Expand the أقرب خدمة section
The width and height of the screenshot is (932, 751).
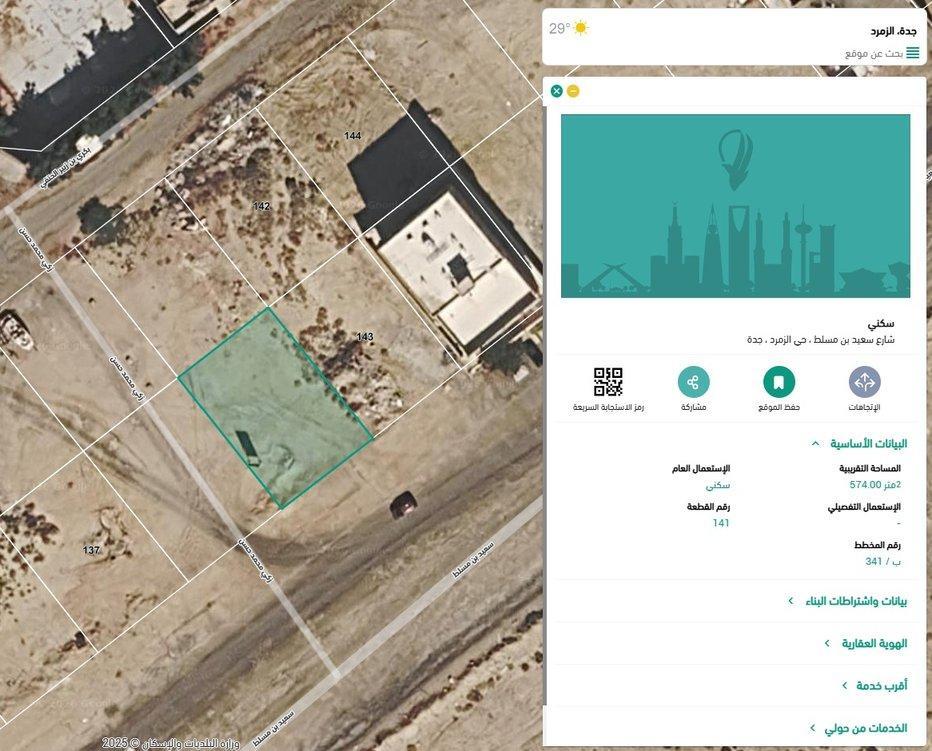pos(874,685)
